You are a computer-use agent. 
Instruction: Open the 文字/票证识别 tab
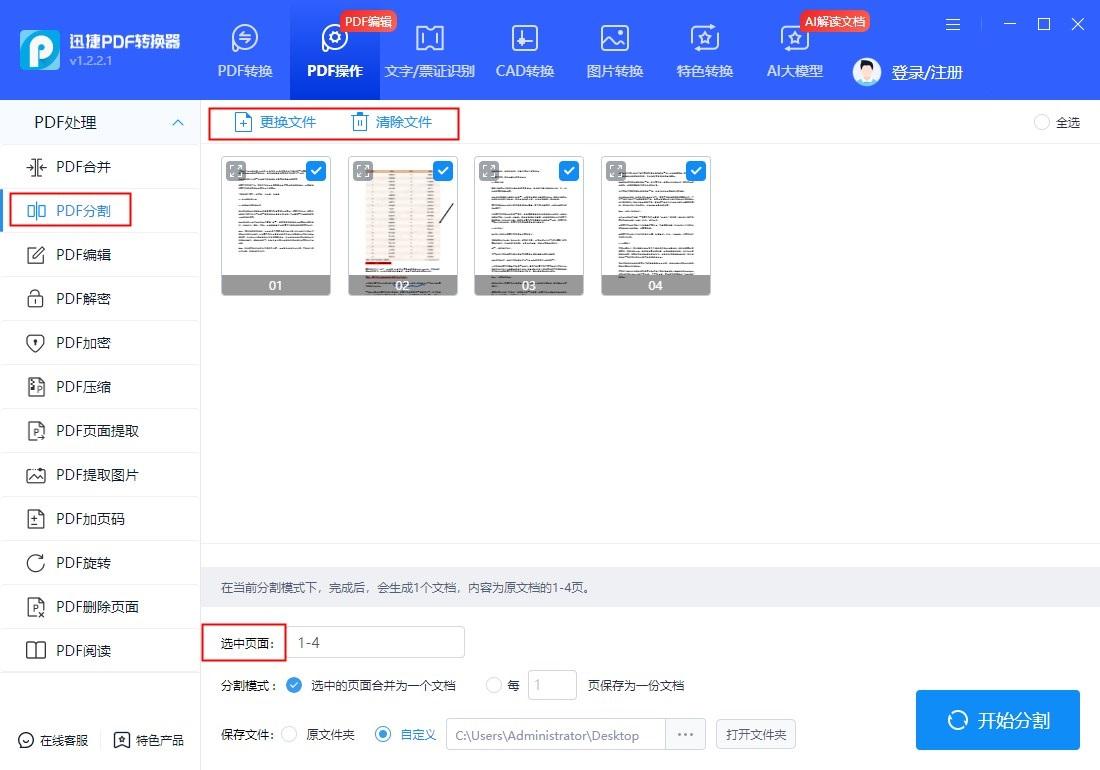pyautogui.click(x=429, y=50)
